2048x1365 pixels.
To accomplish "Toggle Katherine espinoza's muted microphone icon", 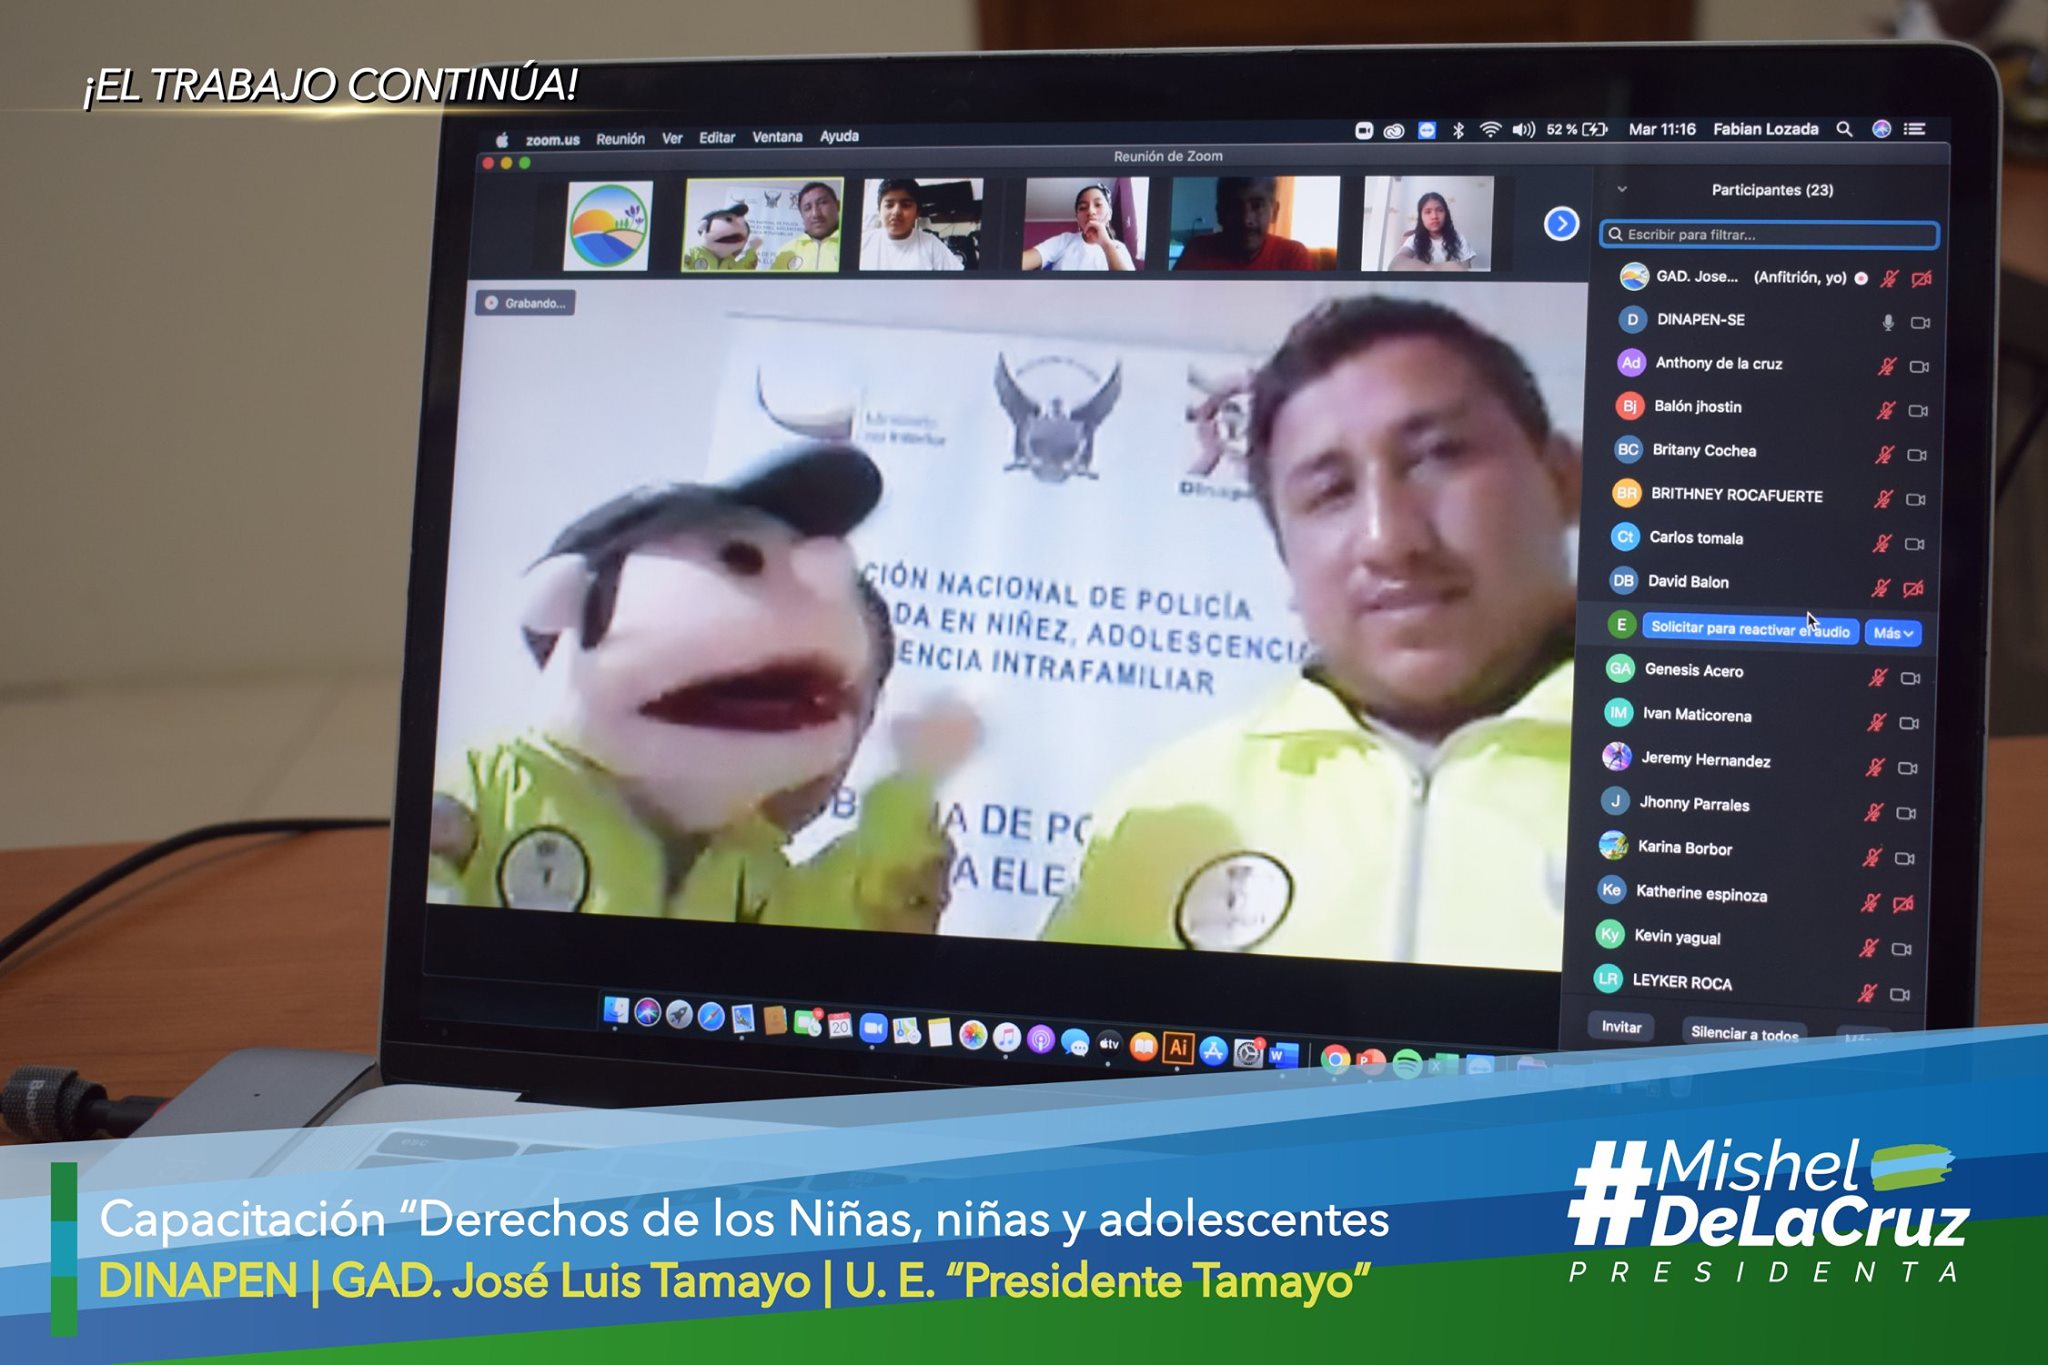I will coord(1870,903).
